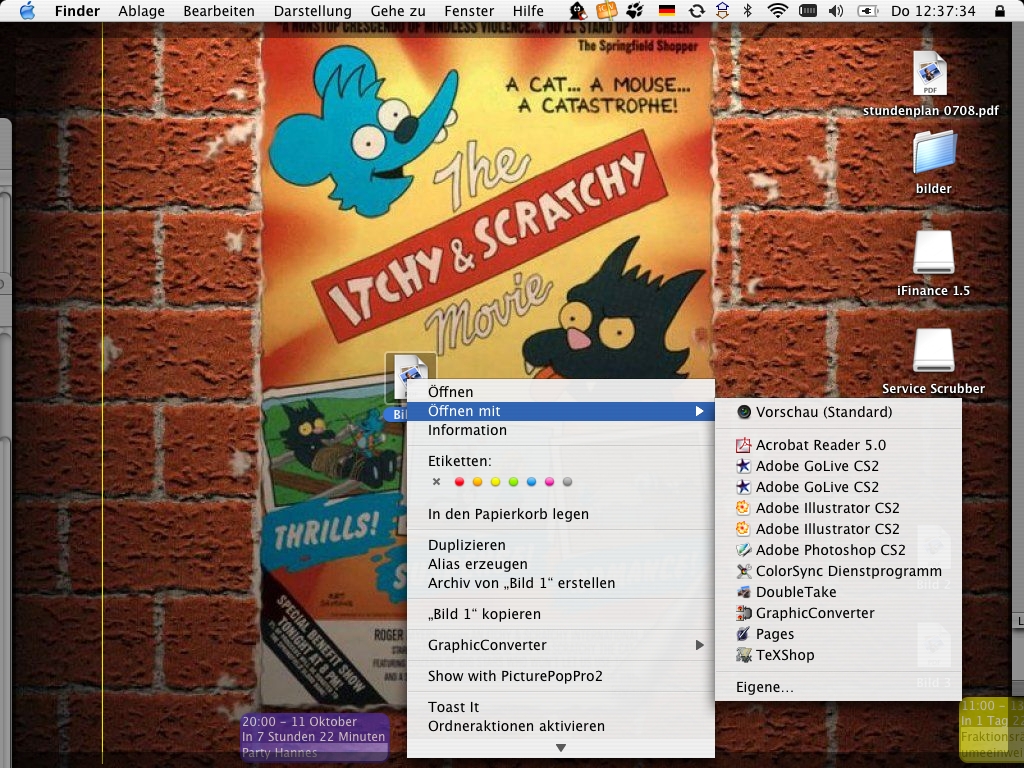Click the down arrow at context menu bottom
The image size is (1024, 768).
561,748
